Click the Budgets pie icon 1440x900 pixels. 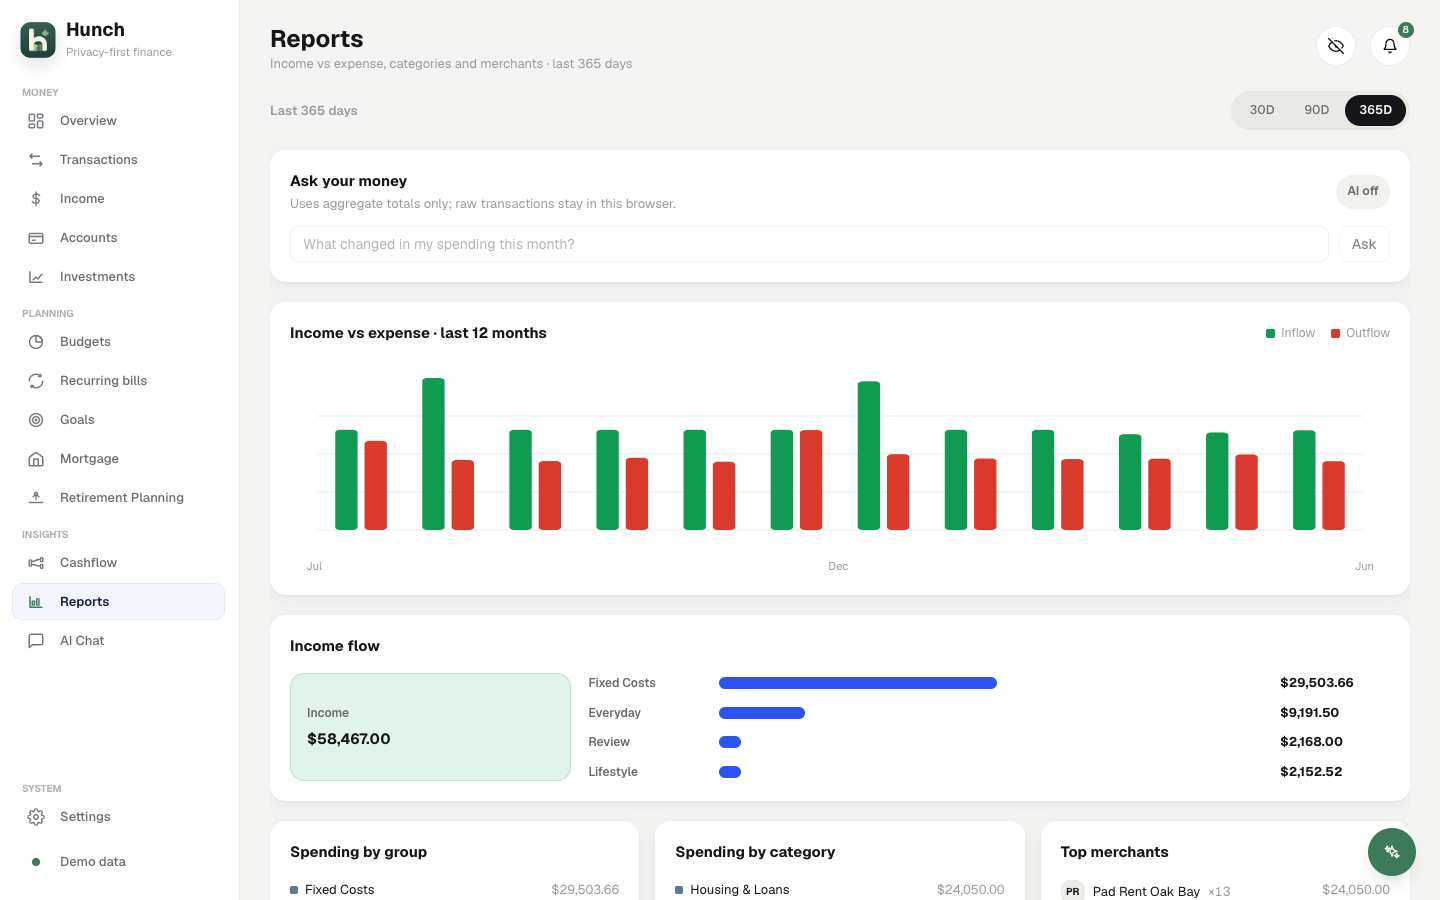[36, 342]
